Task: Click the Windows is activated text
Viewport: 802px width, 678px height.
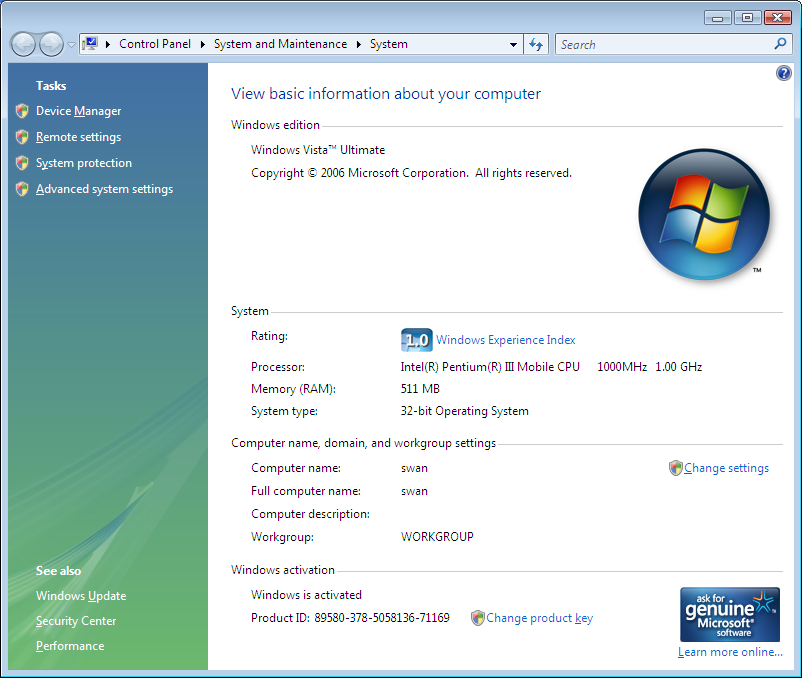Action: click(x=306, y=595)
